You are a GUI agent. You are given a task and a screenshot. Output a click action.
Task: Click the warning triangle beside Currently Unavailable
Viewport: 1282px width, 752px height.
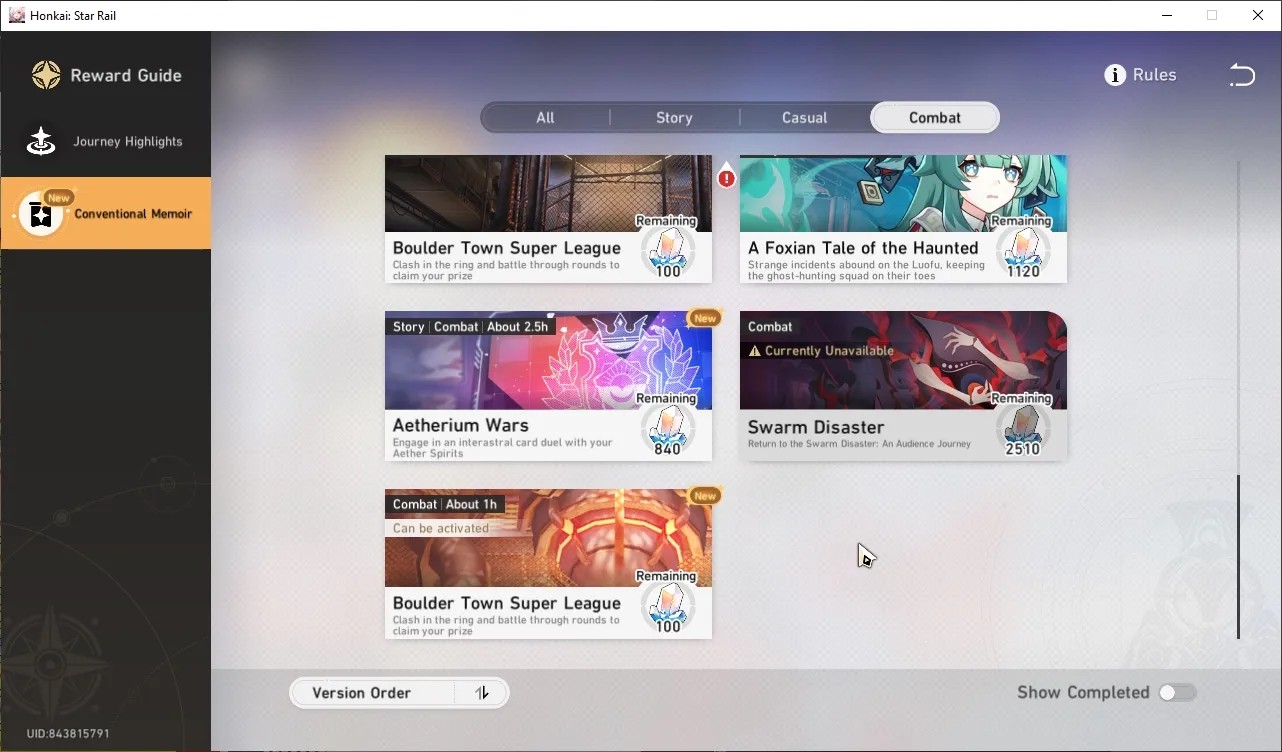point(755,351)
